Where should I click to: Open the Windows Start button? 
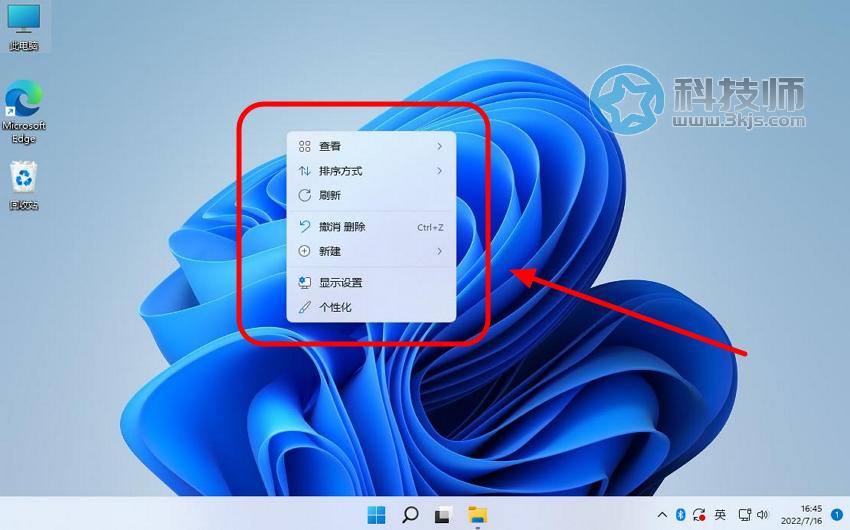click(376, 514)
